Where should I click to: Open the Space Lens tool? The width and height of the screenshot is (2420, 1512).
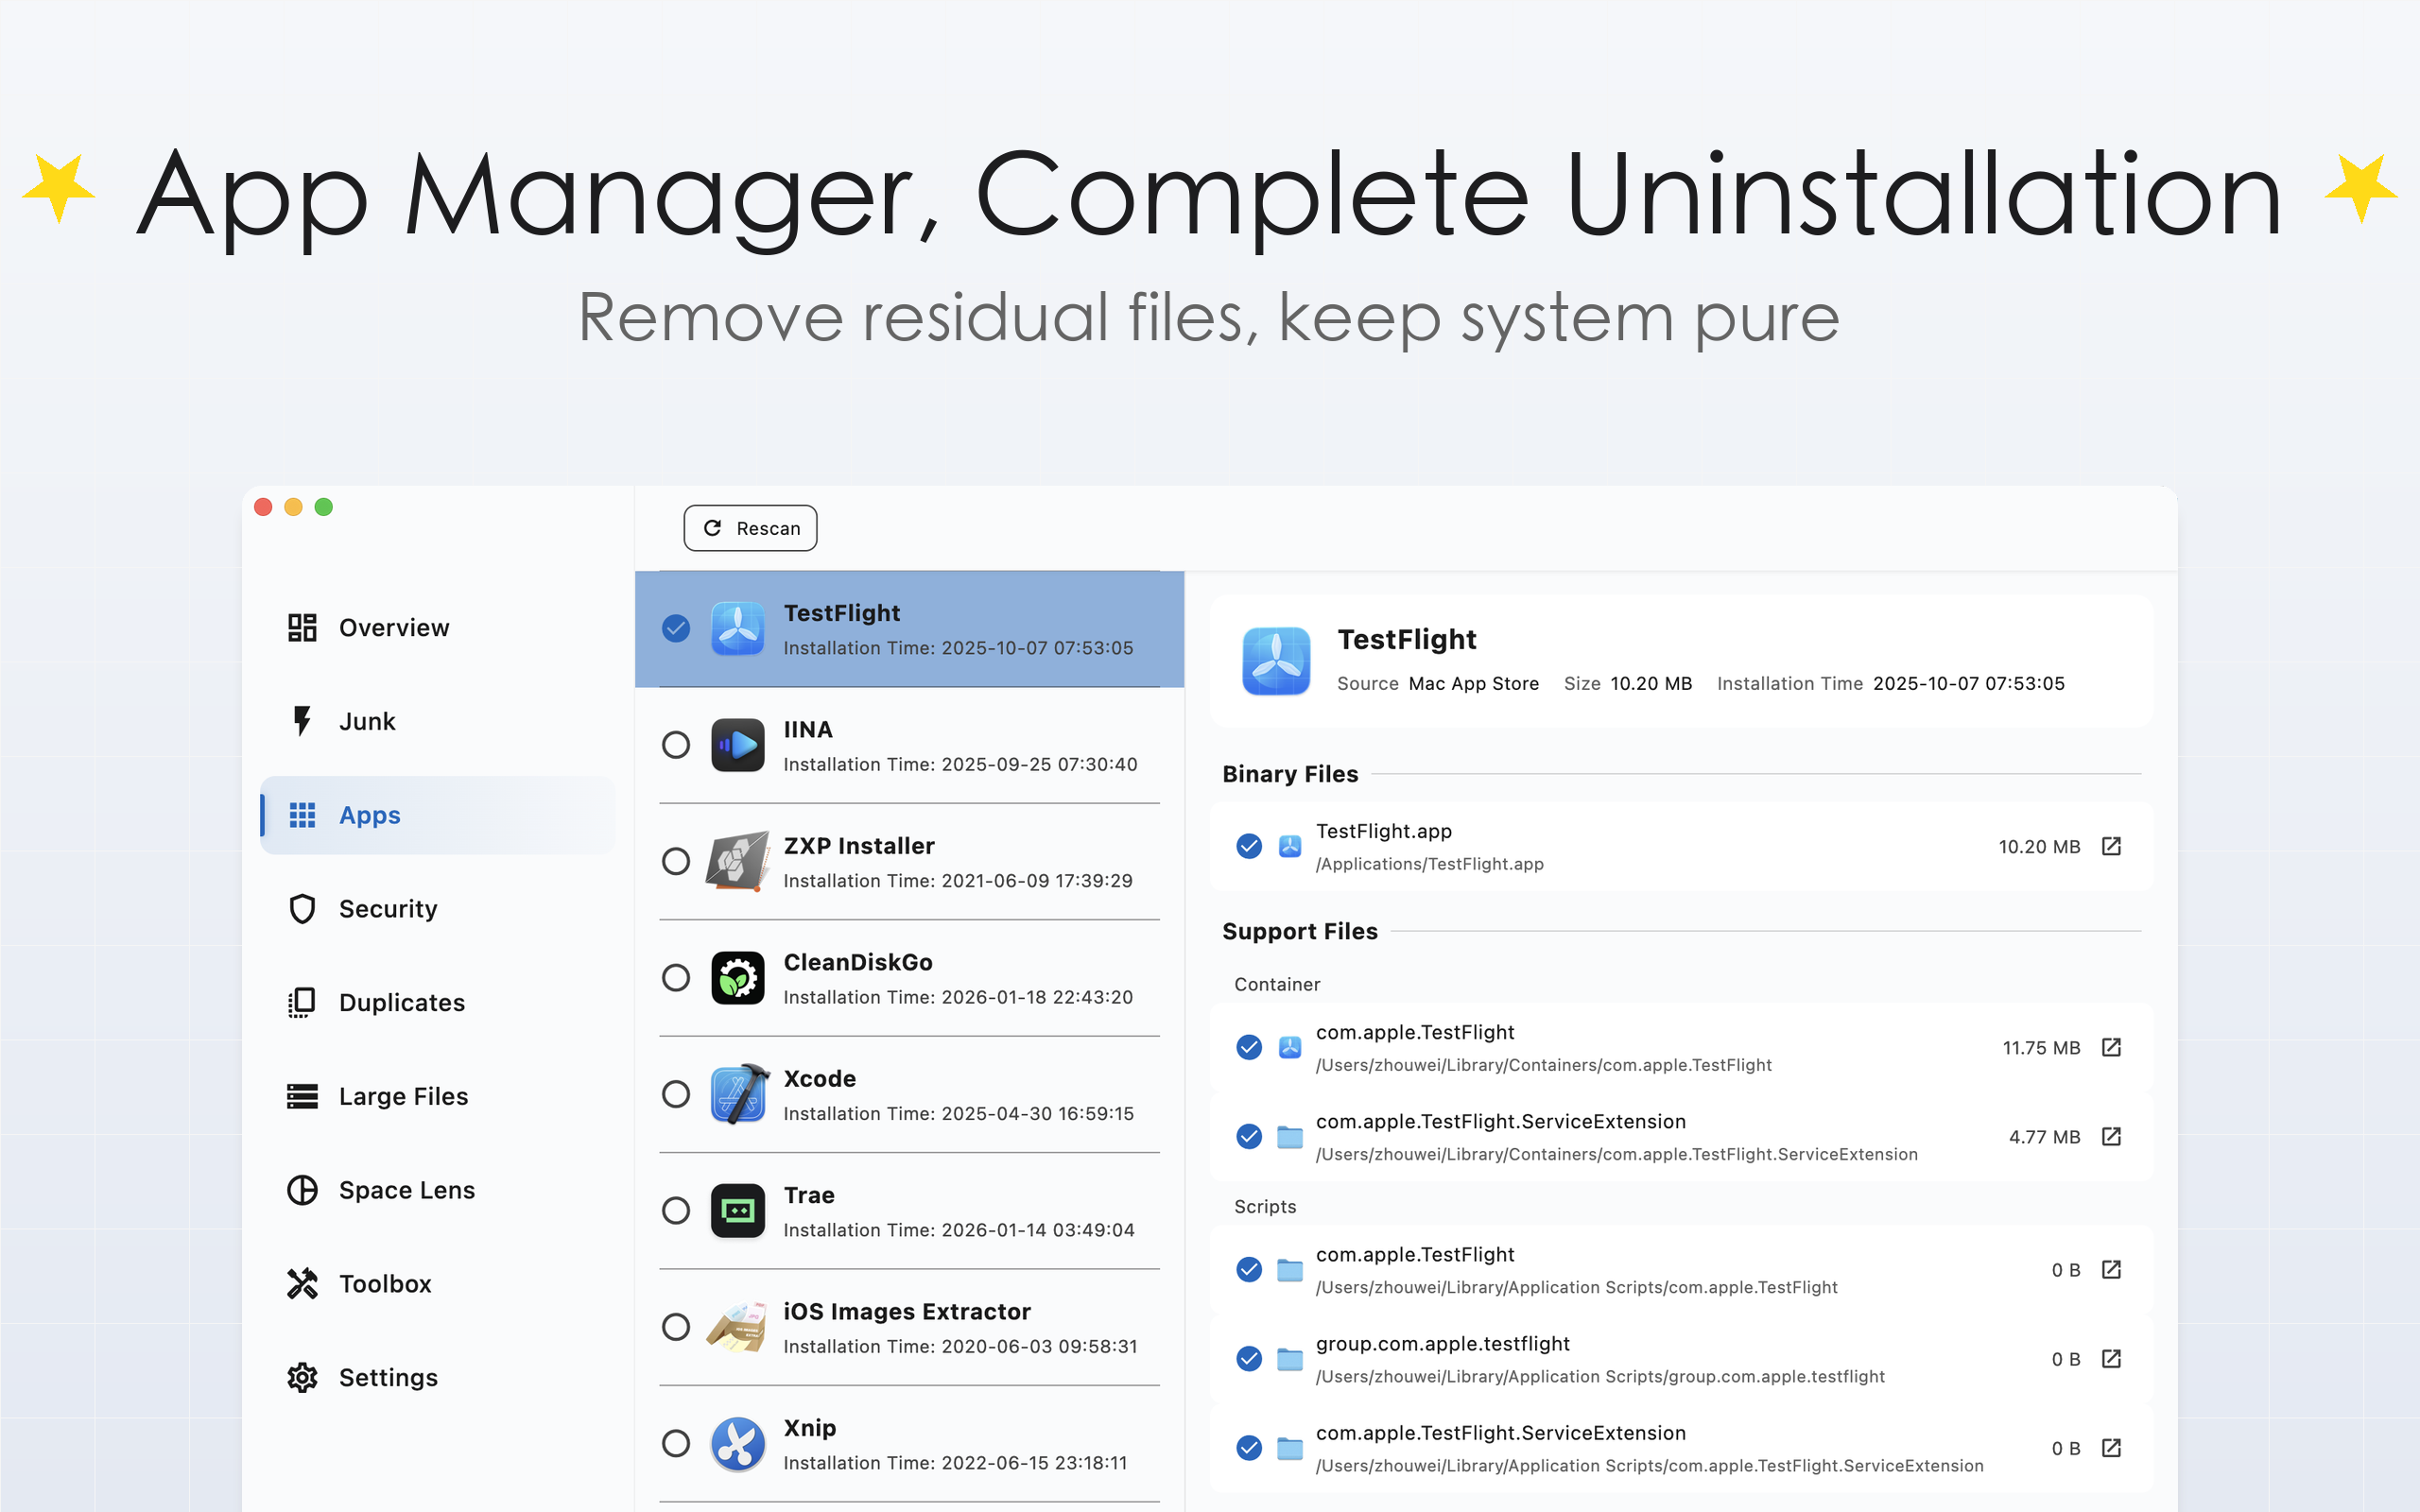406,1190
